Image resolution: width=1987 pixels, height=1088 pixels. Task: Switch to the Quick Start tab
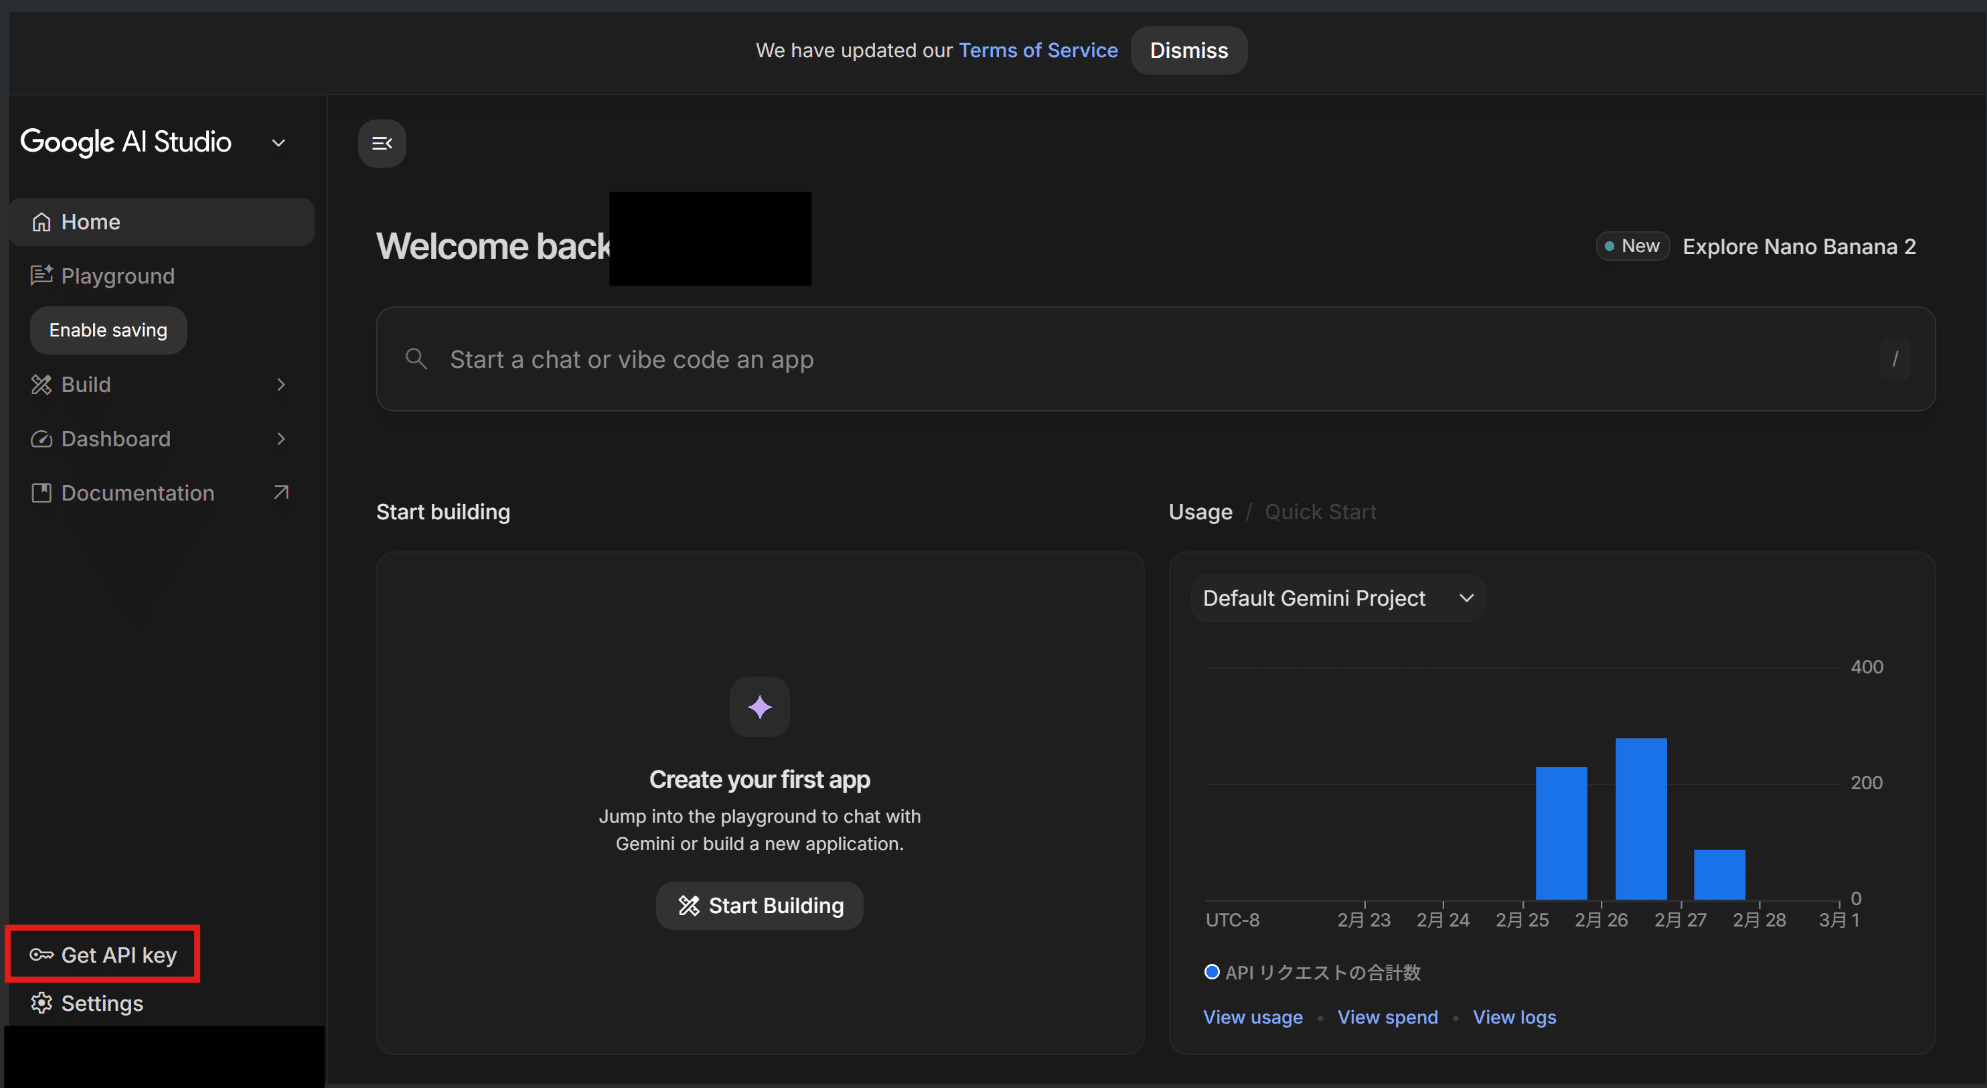pos(1320,512)
